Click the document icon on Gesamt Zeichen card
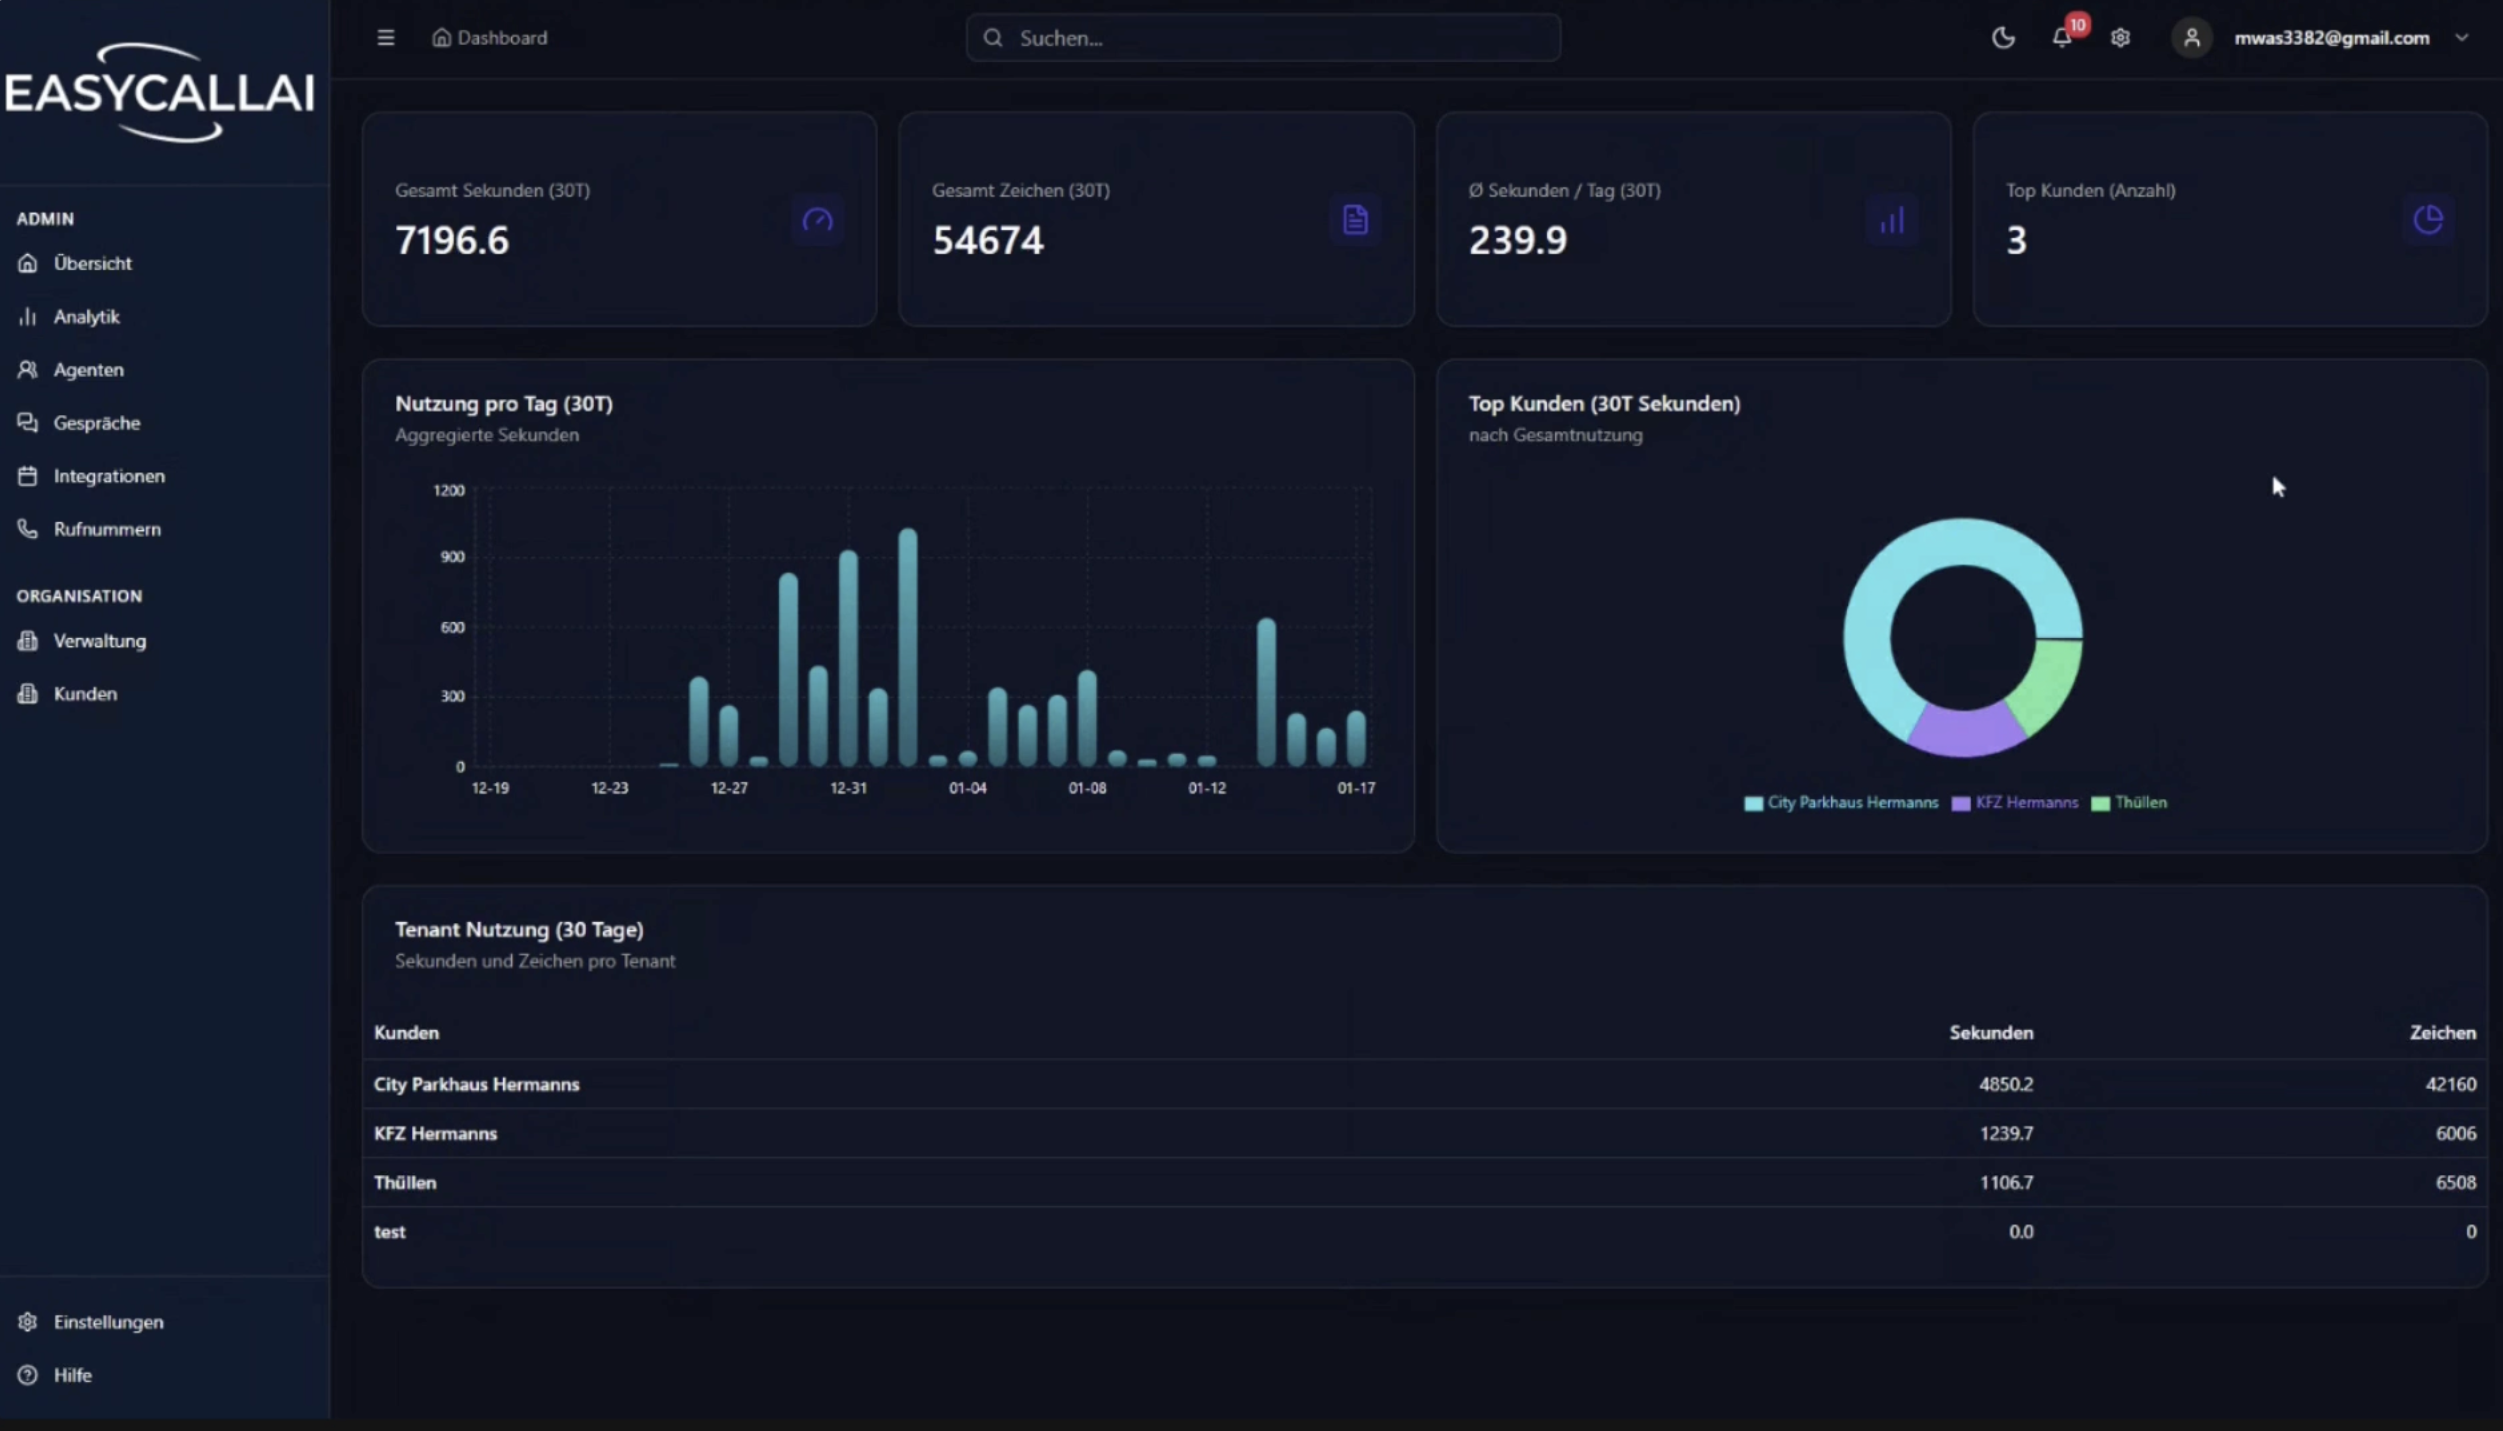 (1355, 220)
